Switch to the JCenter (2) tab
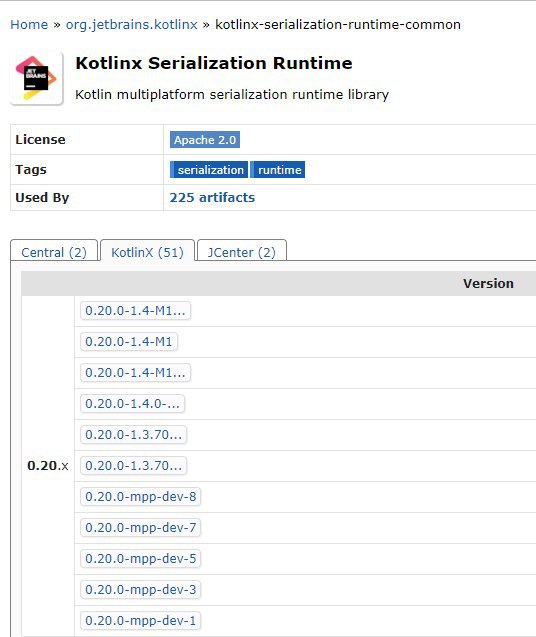 [242, 252]
